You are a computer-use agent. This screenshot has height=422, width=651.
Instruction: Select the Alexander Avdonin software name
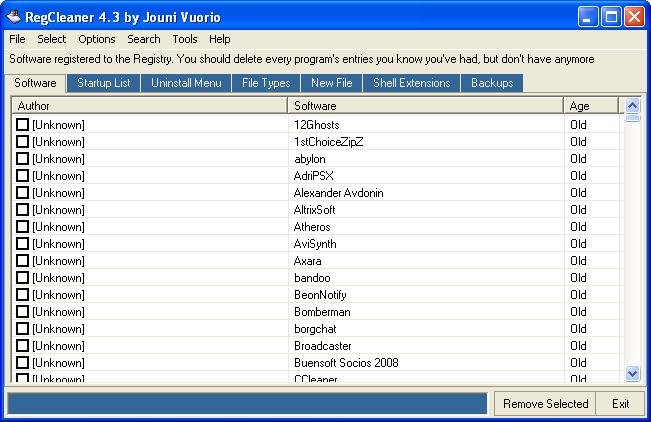pyautogui.click(x=338, y=193)
